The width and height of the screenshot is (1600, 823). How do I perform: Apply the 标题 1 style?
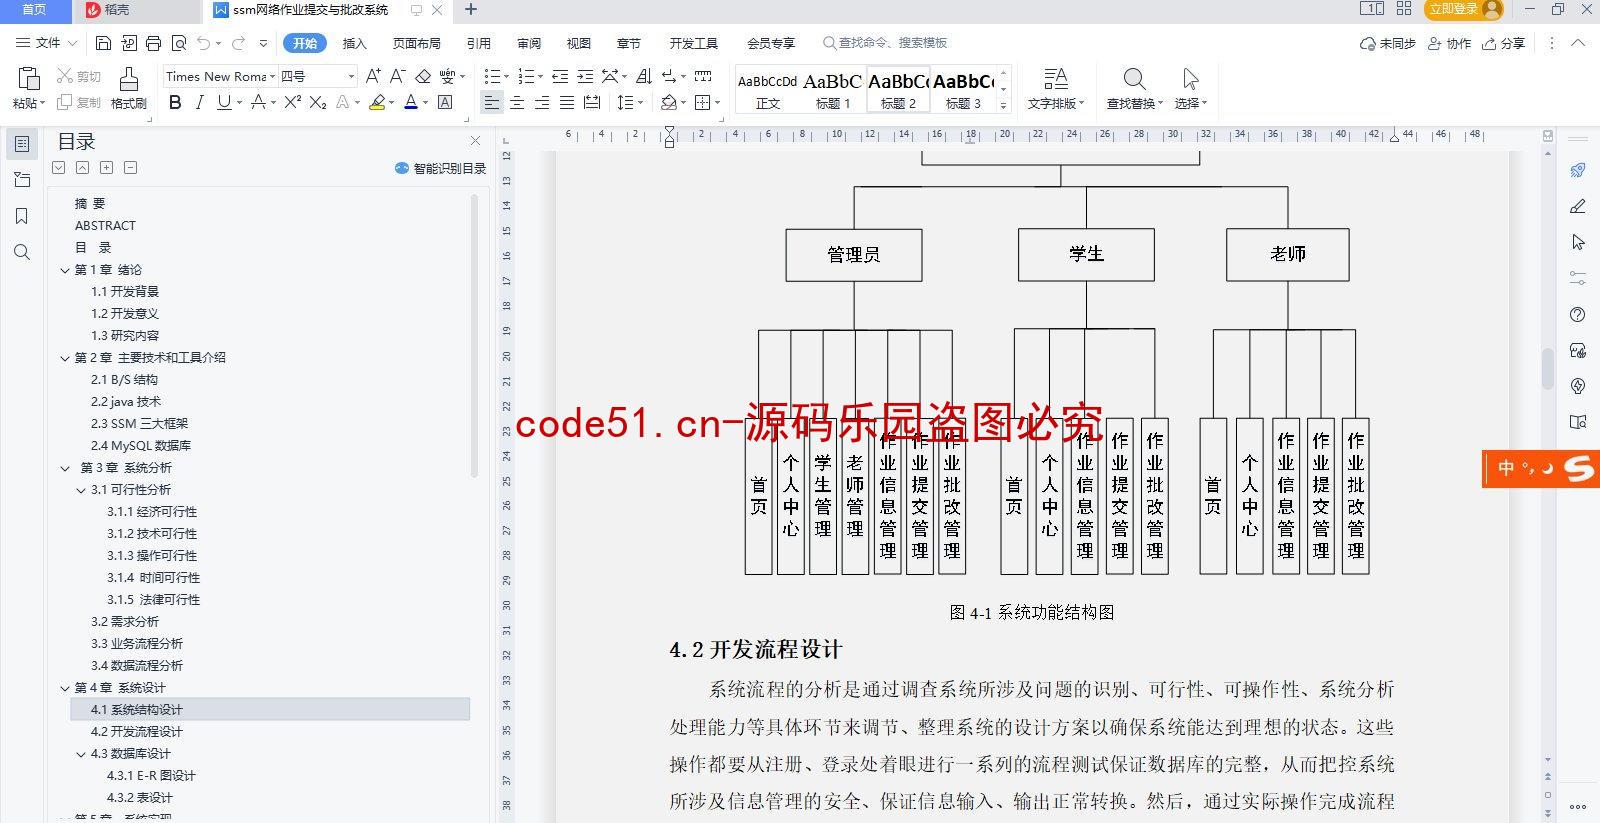coord(832,90)
